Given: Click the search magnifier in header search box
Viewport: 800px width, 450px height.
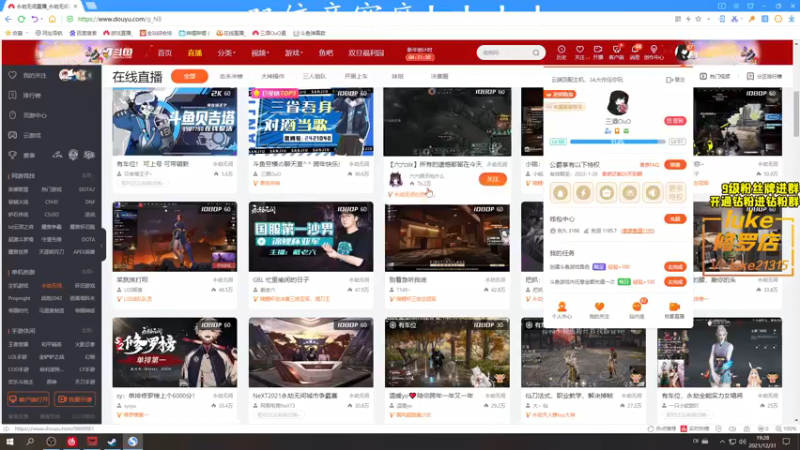Looking at the screenshot, I should [x=536, y=53].
